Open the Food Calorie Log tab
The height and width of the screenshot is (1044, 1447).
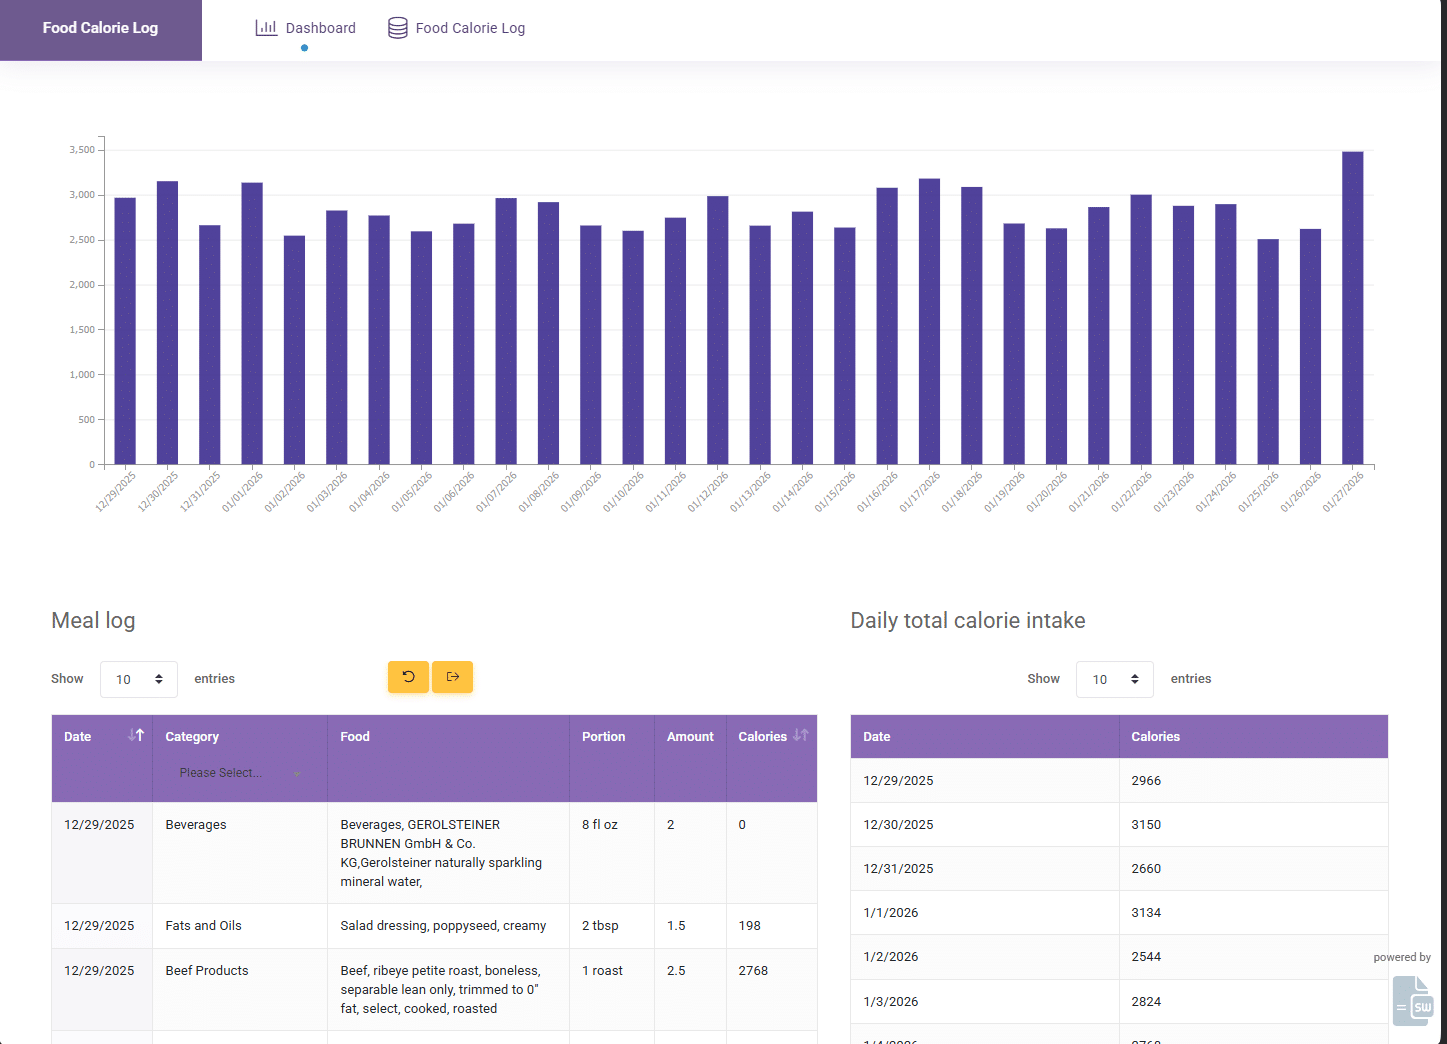coord(470,28)
